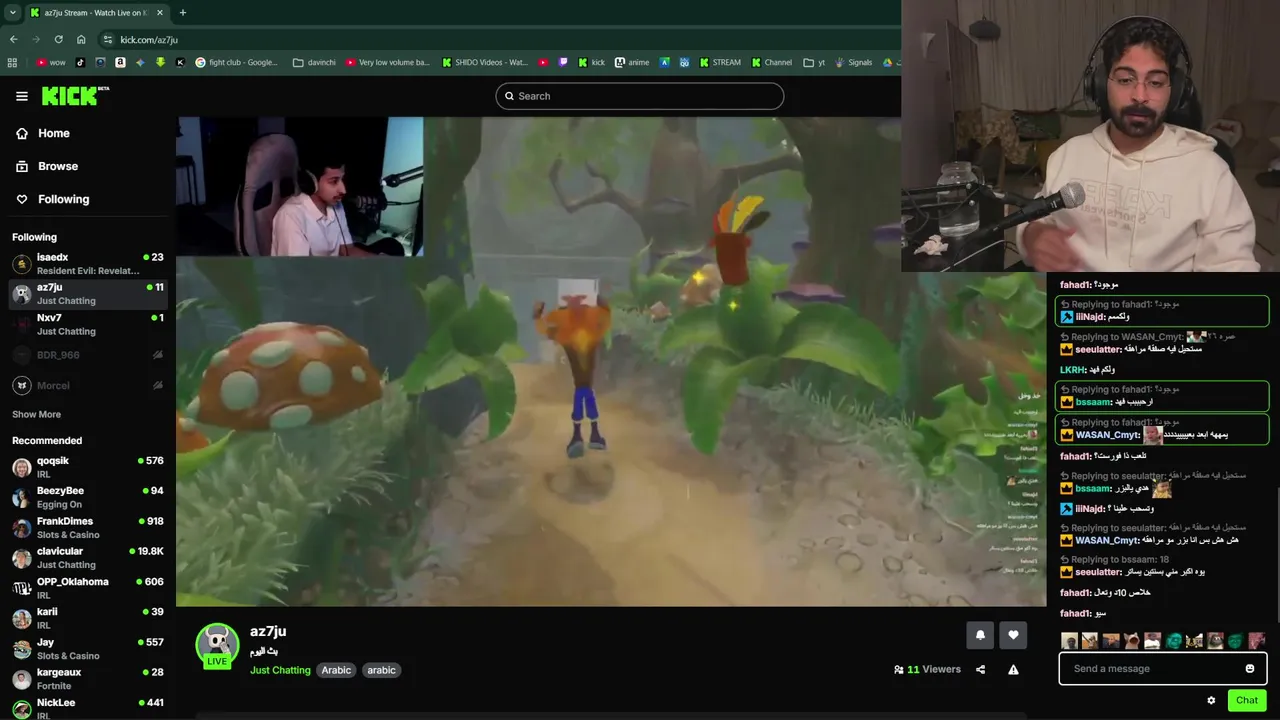Click the viewers count icon
The width and height of the screenshot is (1280, 720).
899,670
